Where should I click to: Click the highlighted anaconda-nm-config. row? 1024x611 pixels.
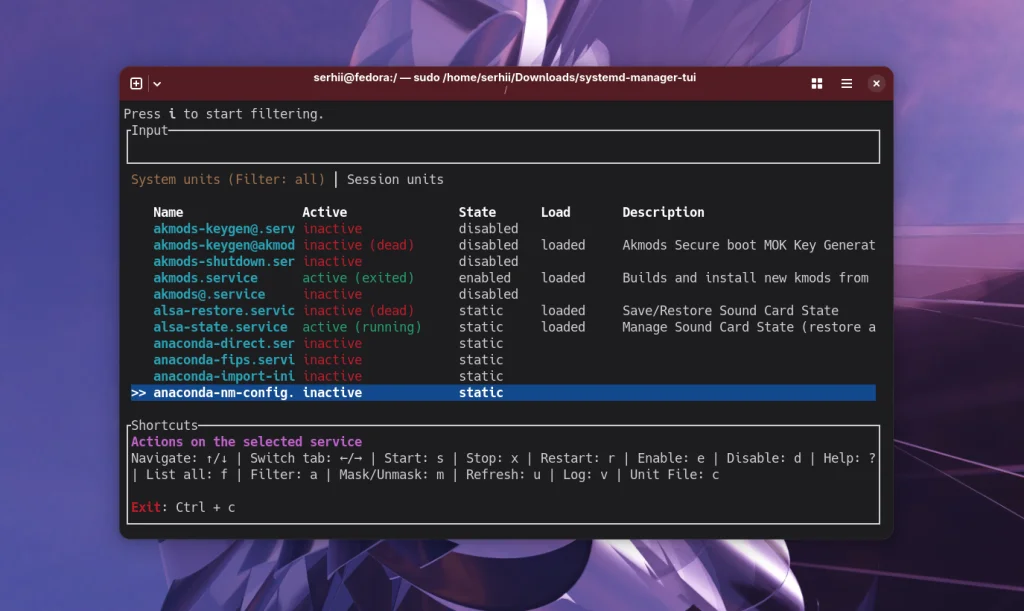[503, 392]
